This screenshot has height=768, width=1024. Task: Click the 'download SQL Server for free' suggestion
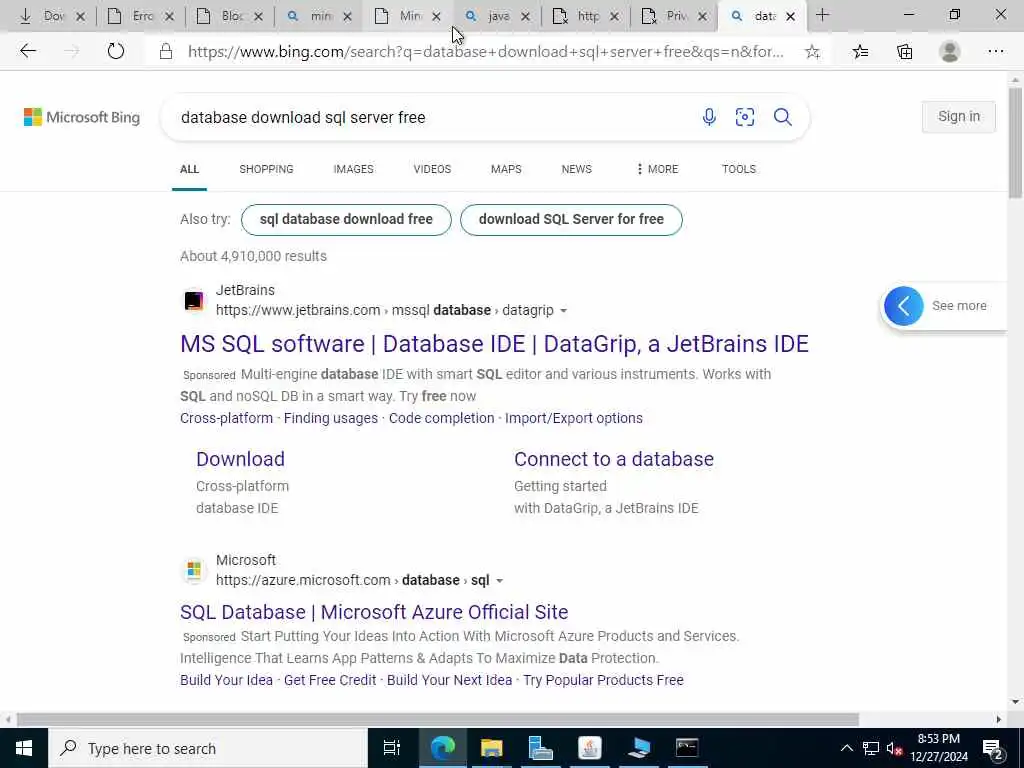(x=571, y=219)
